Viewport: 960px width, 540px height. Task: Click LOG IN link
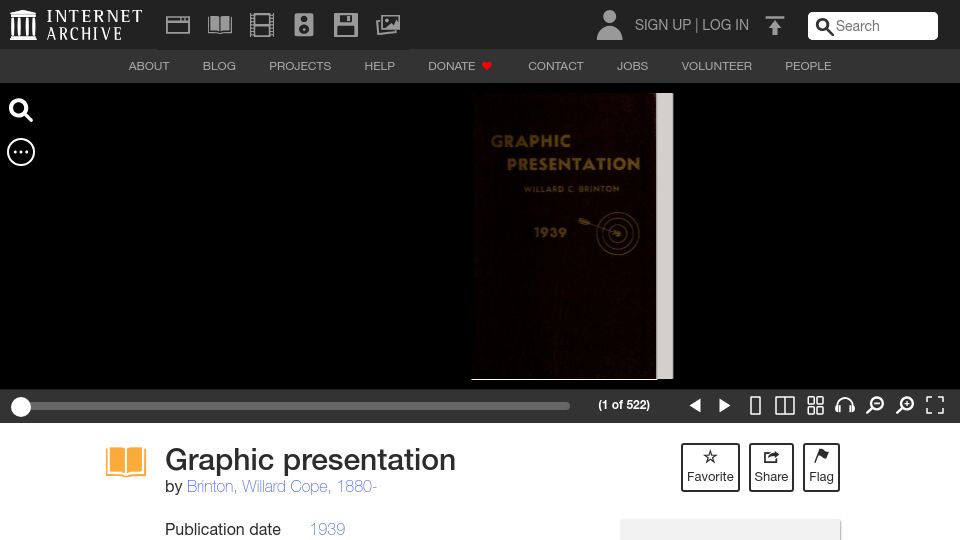tap(726, 25)
